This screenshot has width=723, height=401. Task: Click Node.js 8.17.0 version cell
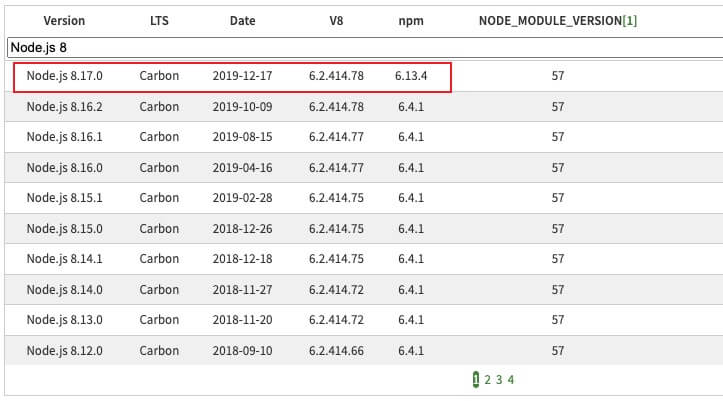click(x=65, y=76)
